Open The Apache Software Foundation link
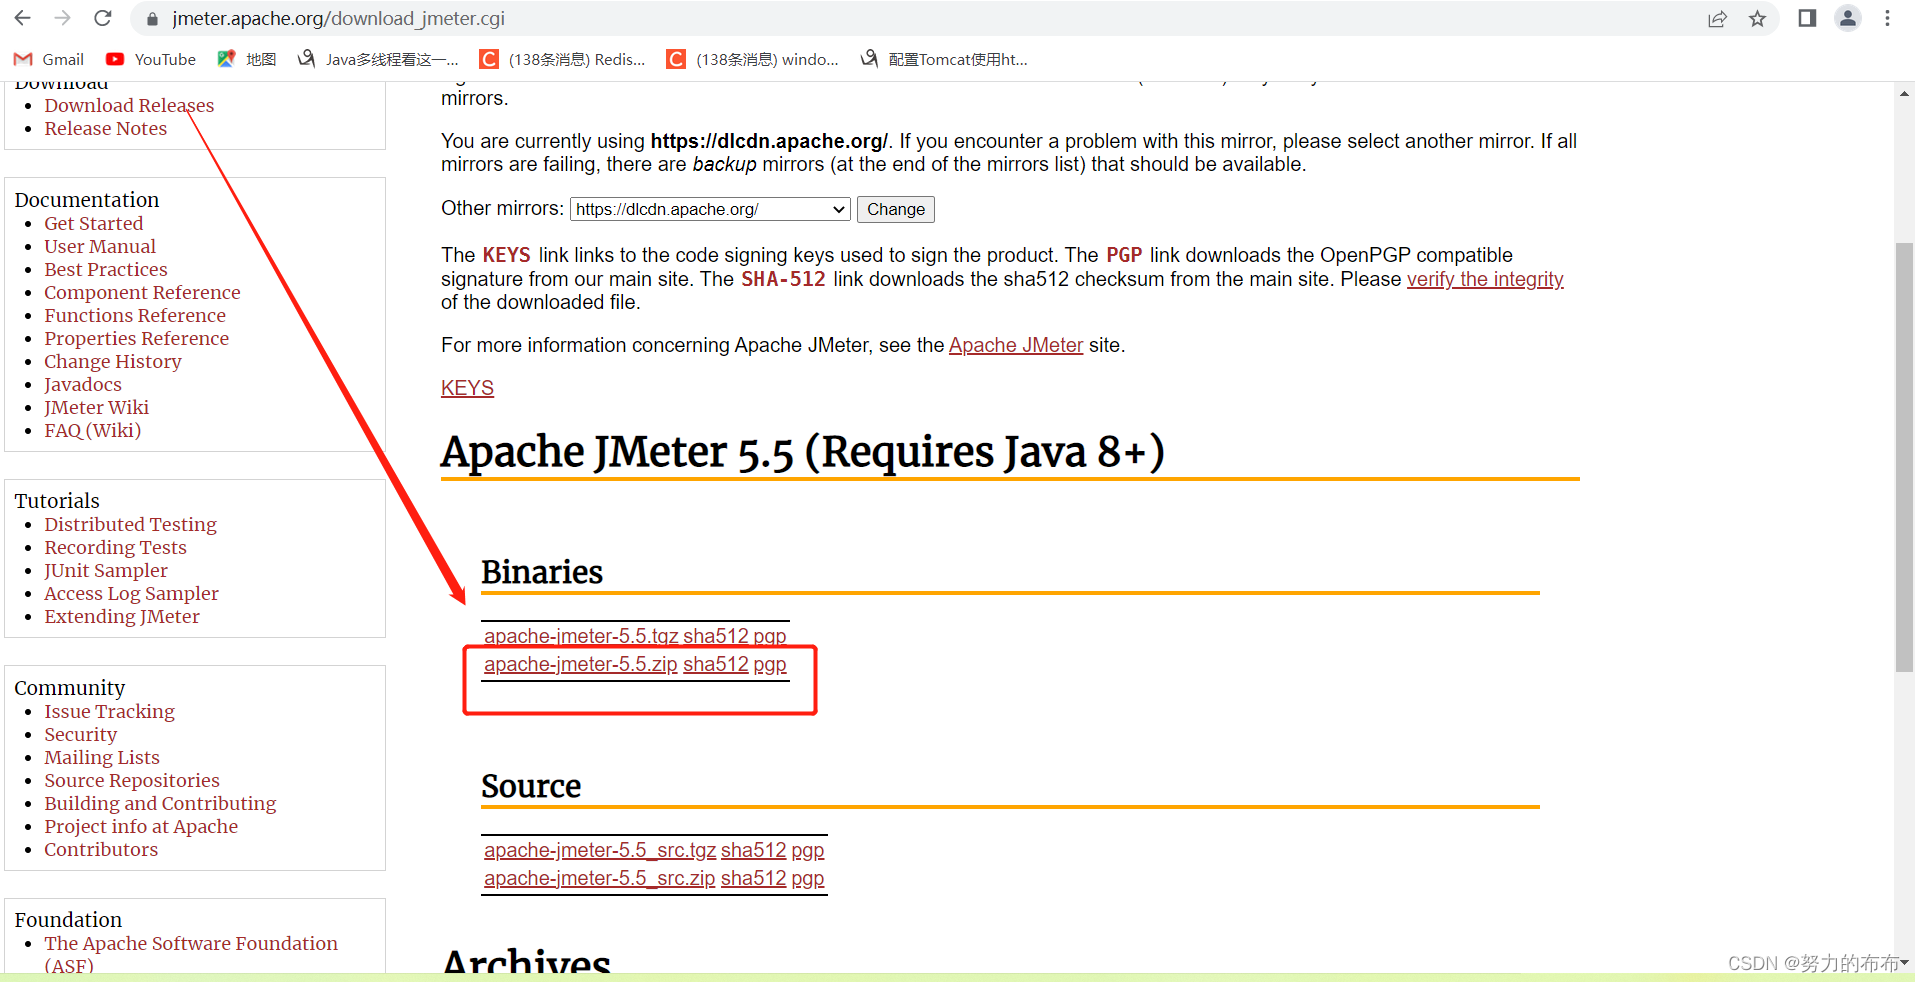Viewport: 1915px width, 982px height. point(191,943)
